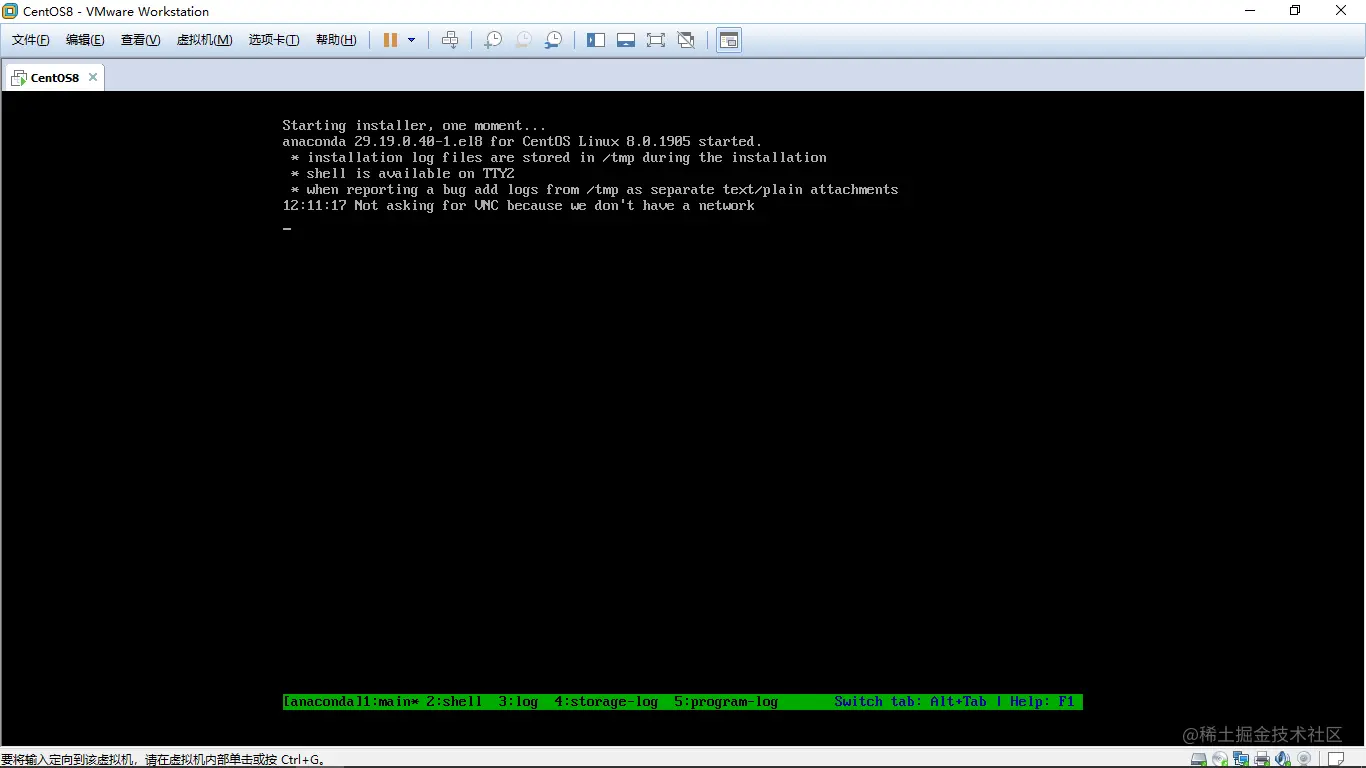Image resolution: width=1366 pixels, height=768 pixels.
Task: Click the network adapter icon in status bar
Action: pos(1241,759)
